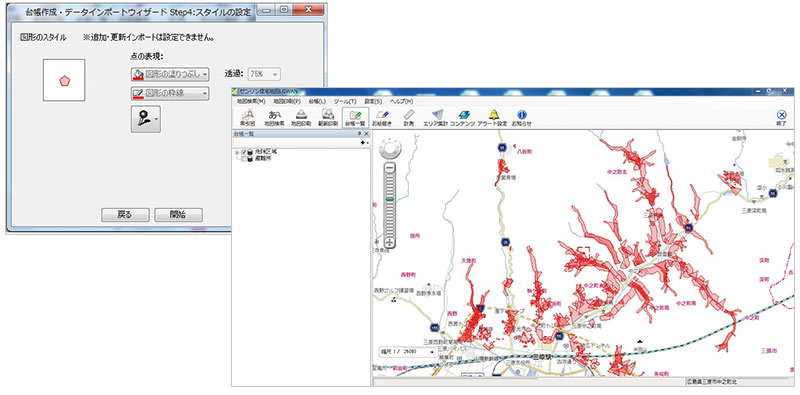Open the 地図検索 toolbar icon
This screenshot has height=395, width=800.
274,118
